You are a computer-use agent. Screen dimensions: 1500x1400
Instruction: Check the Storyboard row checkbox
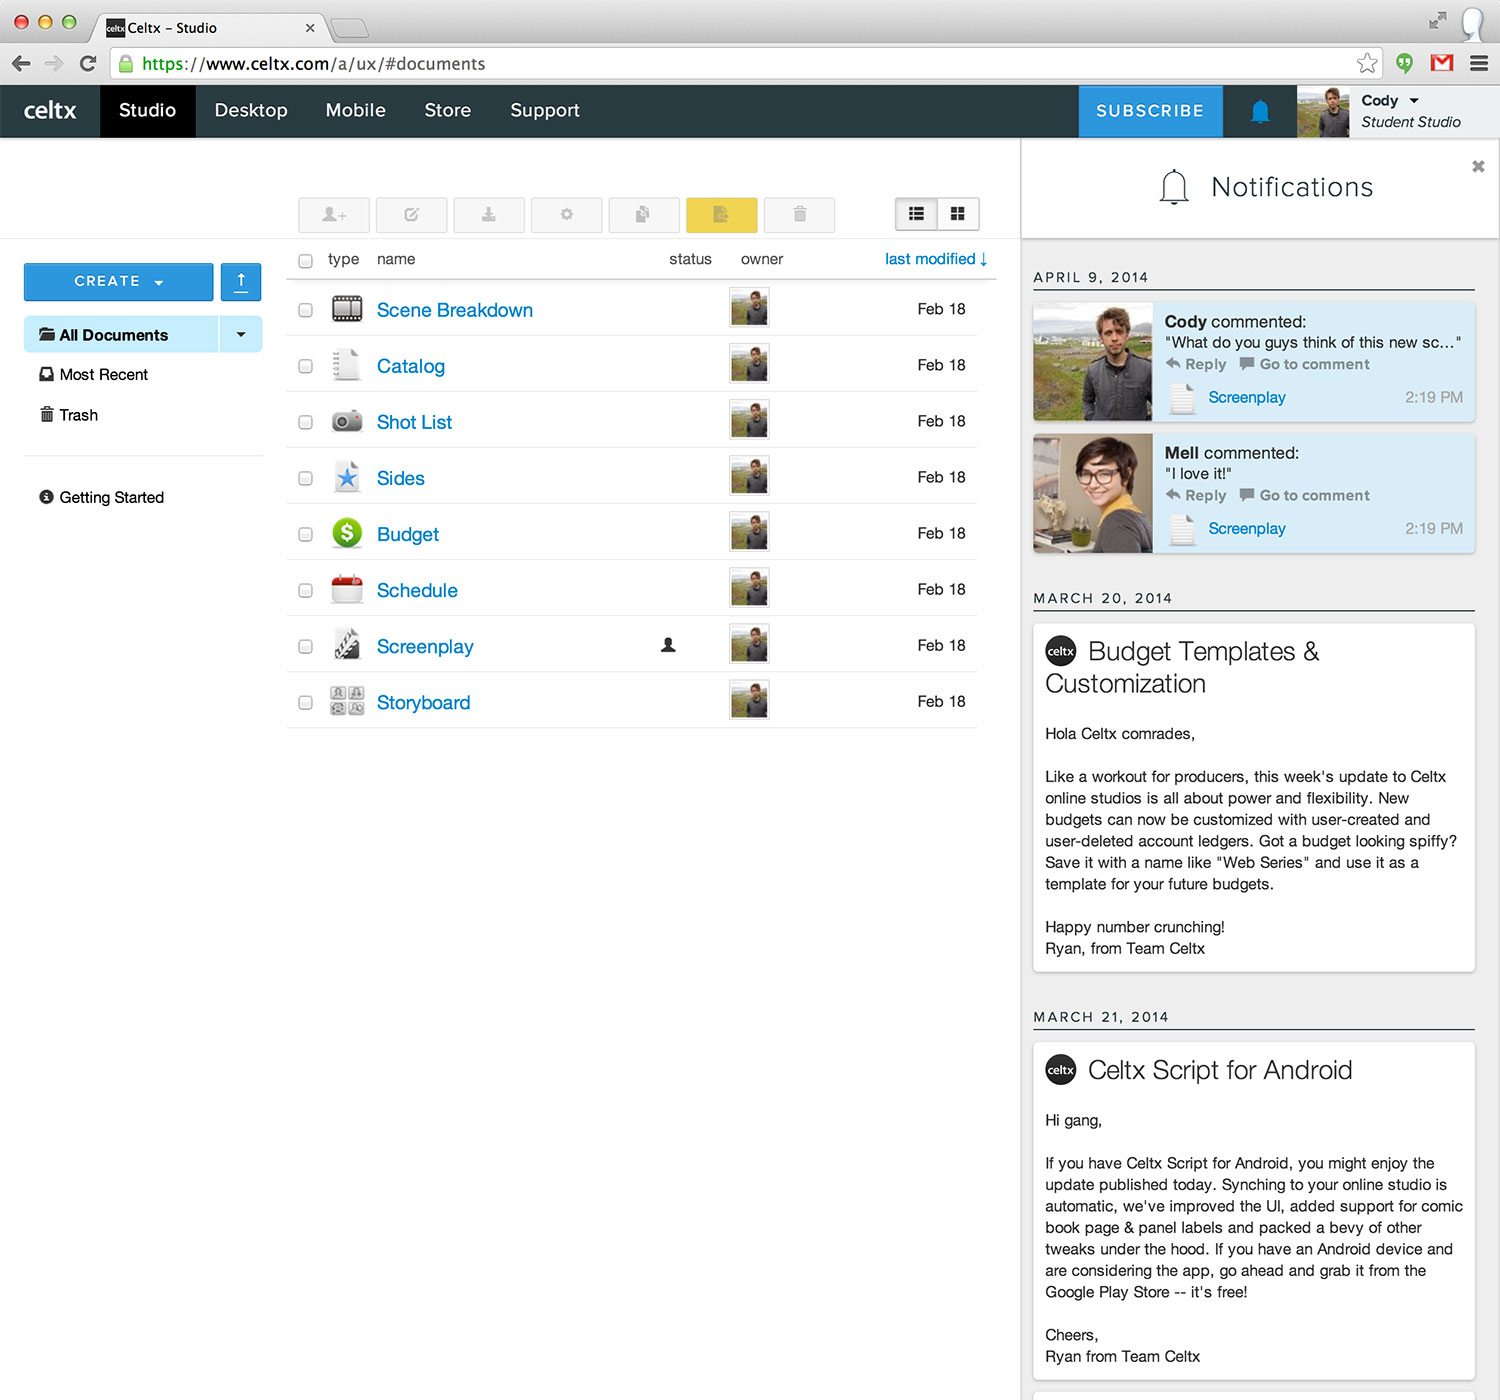305,702
